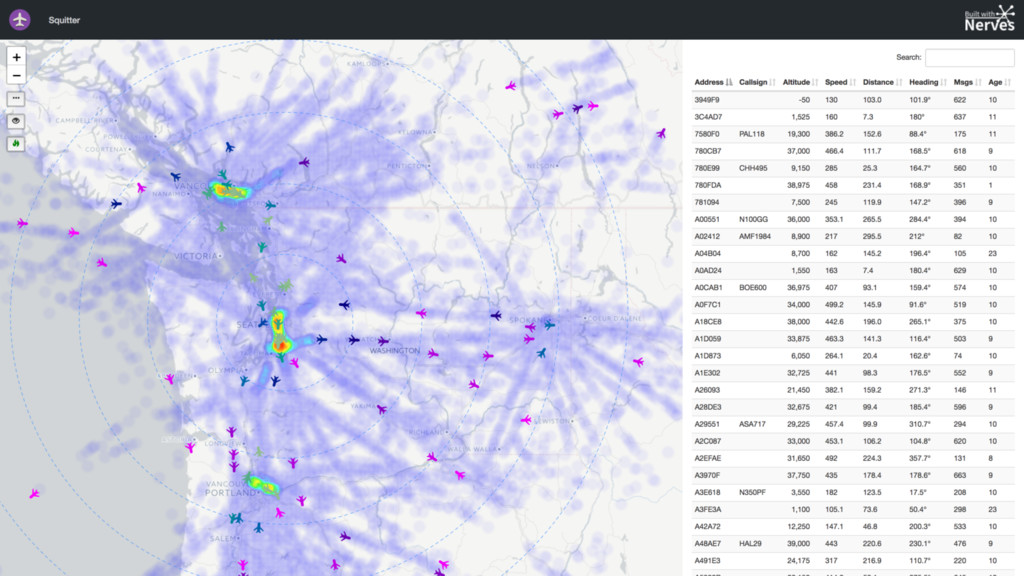Click callsign AMF1984 in the table
This screenshot has height=576, width=1024.
[755, 236]
